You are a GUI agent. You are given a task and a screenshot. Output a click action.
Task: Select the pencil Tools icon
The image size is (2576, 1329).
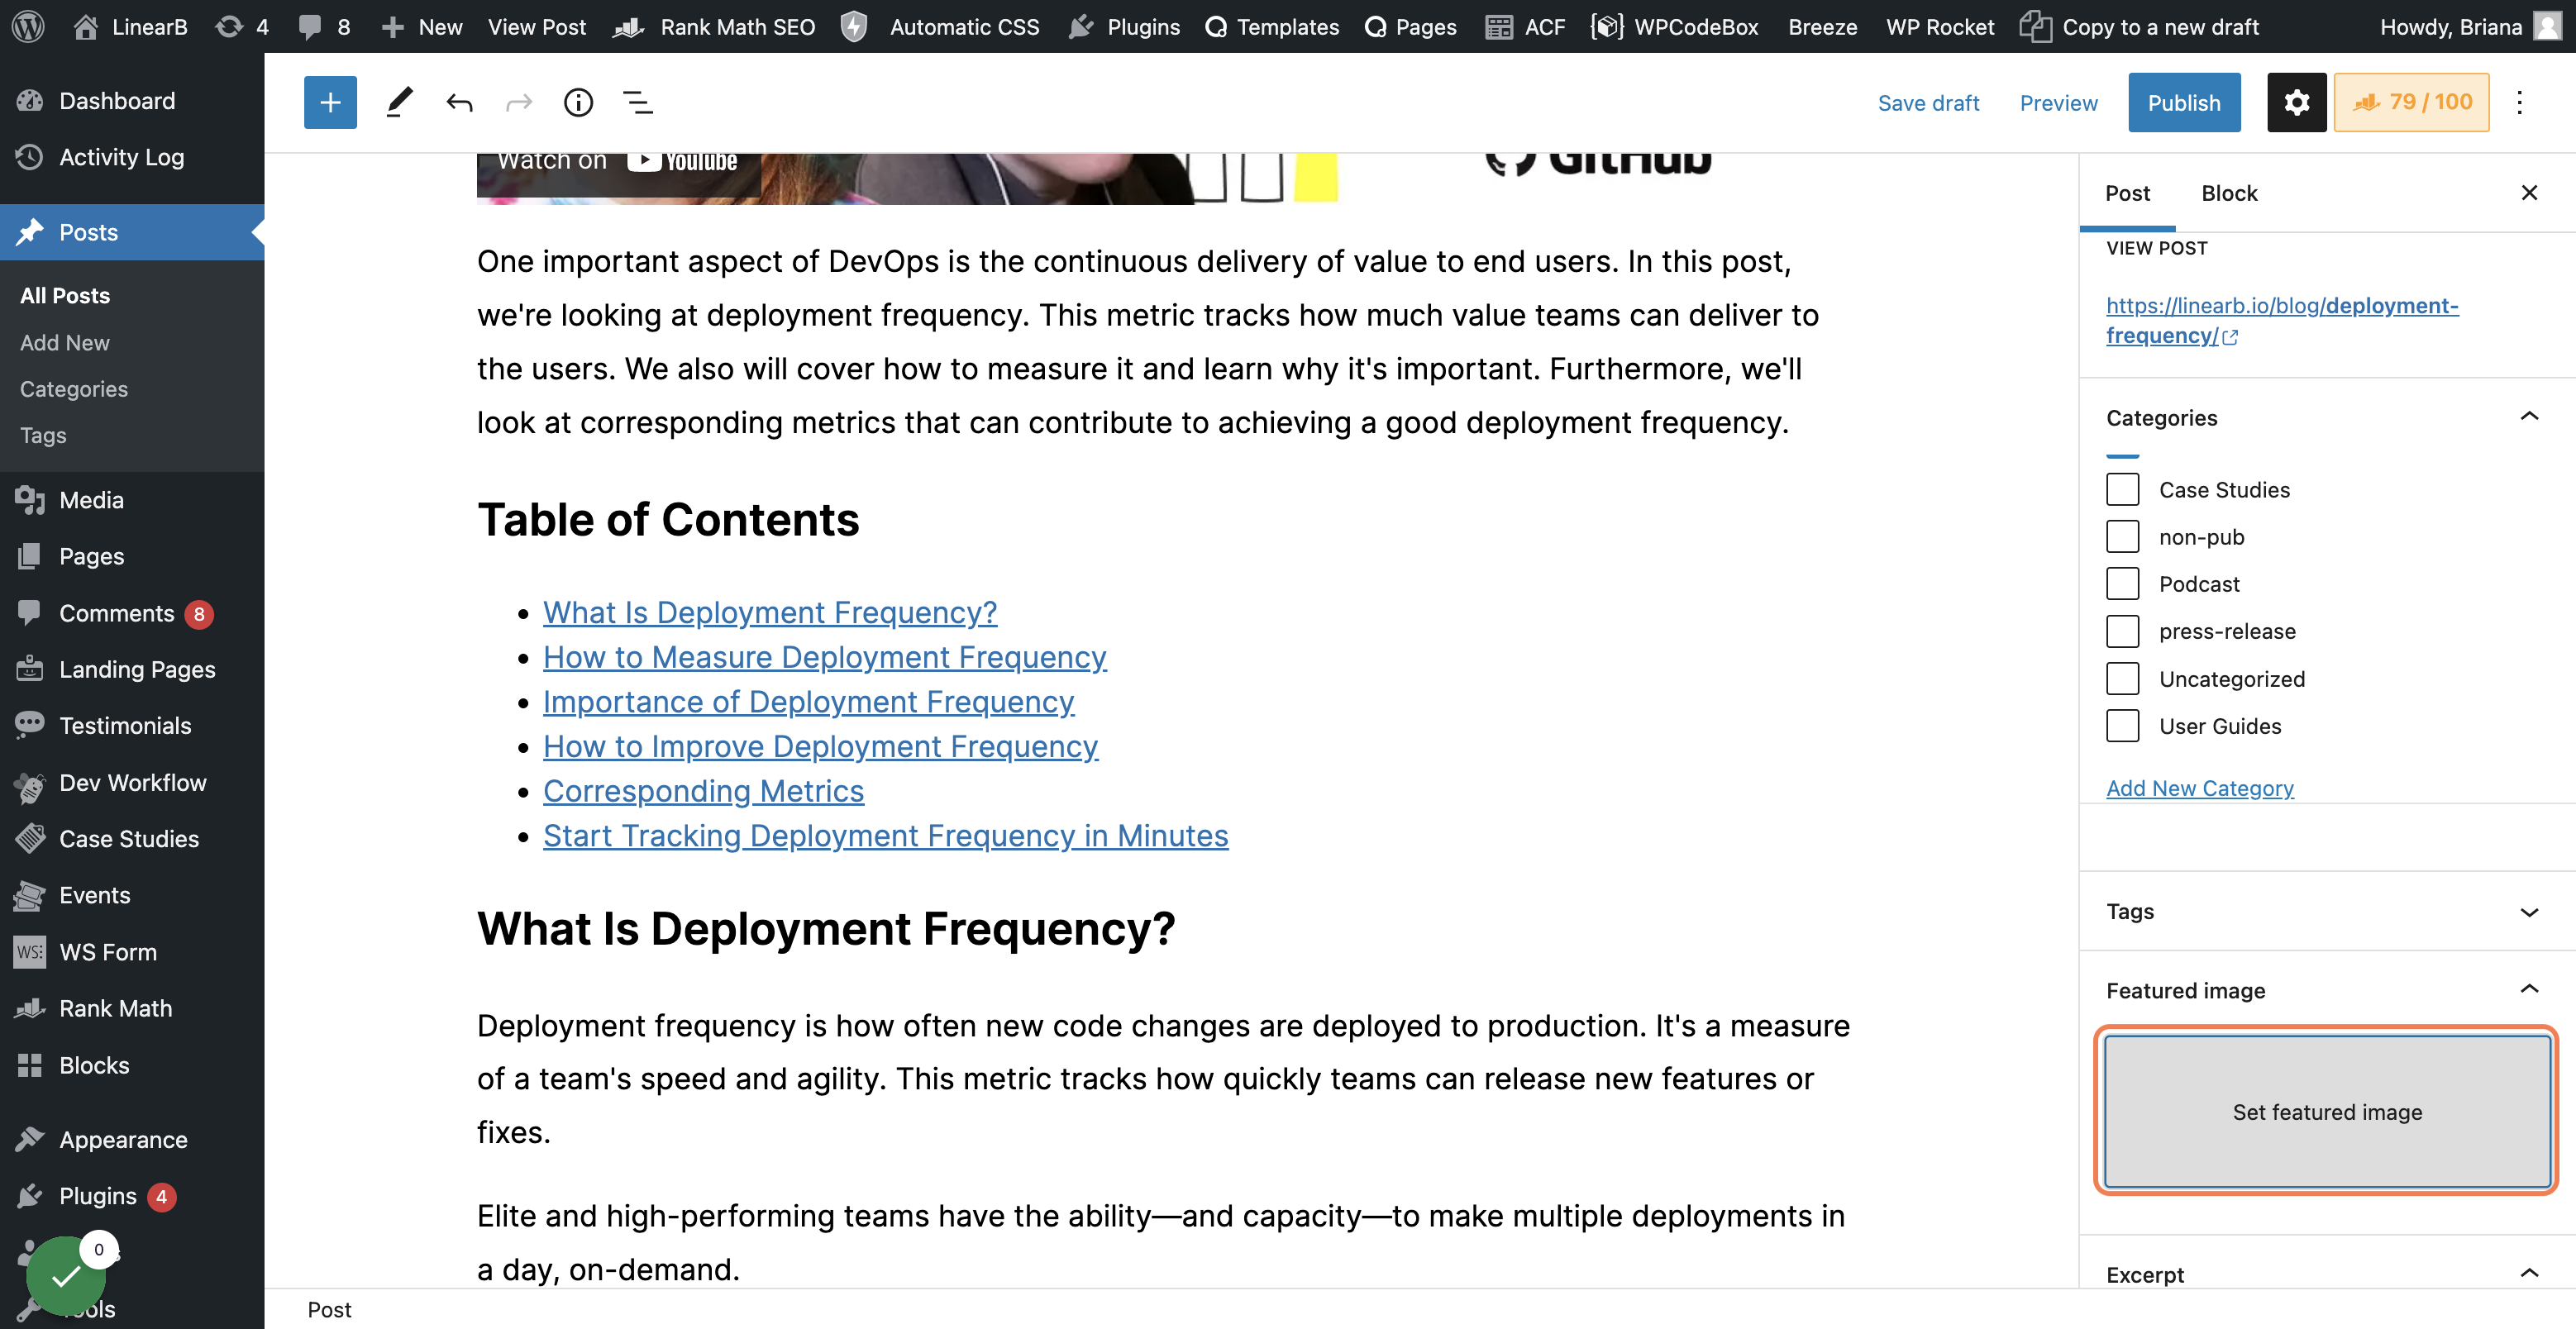coord(399,102)
